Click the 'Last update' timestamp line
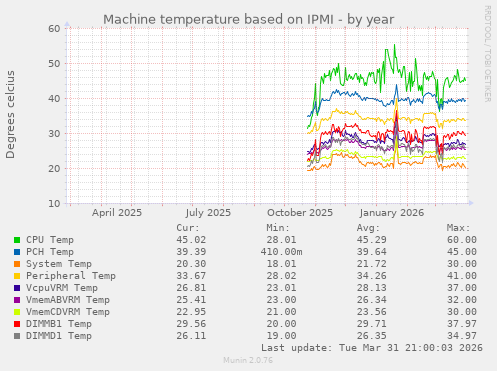The width and height of the screenshot is (497, 371). pyautogui.click(x=372, y=348)
